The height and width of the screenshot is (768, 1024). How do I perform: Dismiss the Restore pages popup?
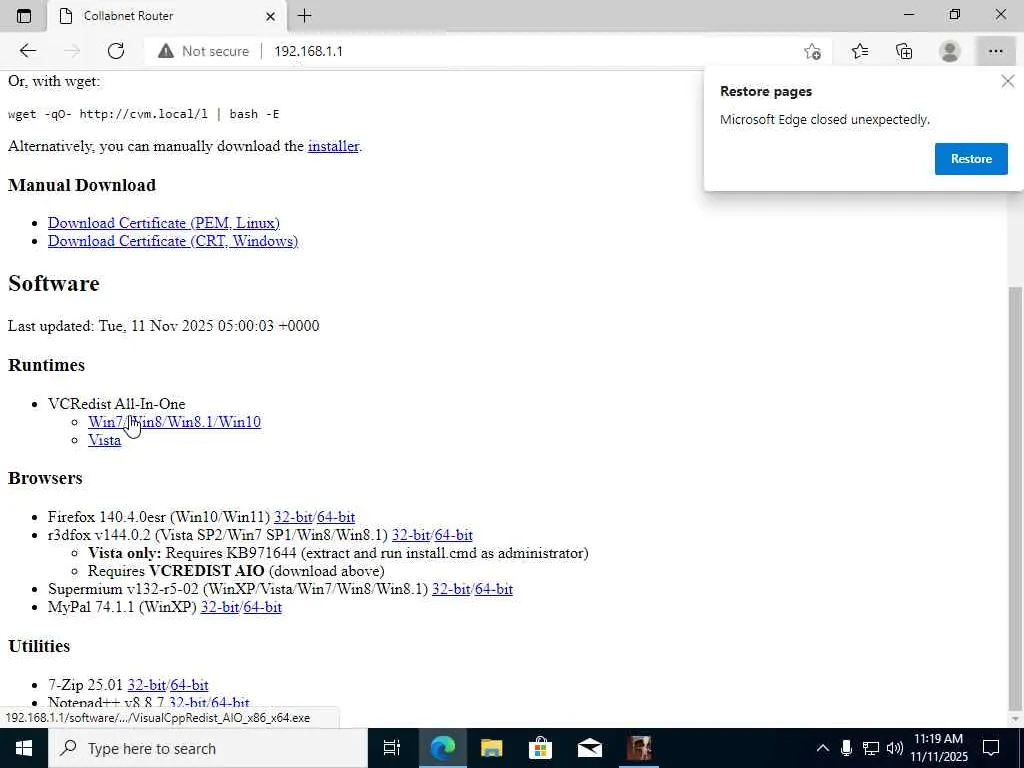1008,81
